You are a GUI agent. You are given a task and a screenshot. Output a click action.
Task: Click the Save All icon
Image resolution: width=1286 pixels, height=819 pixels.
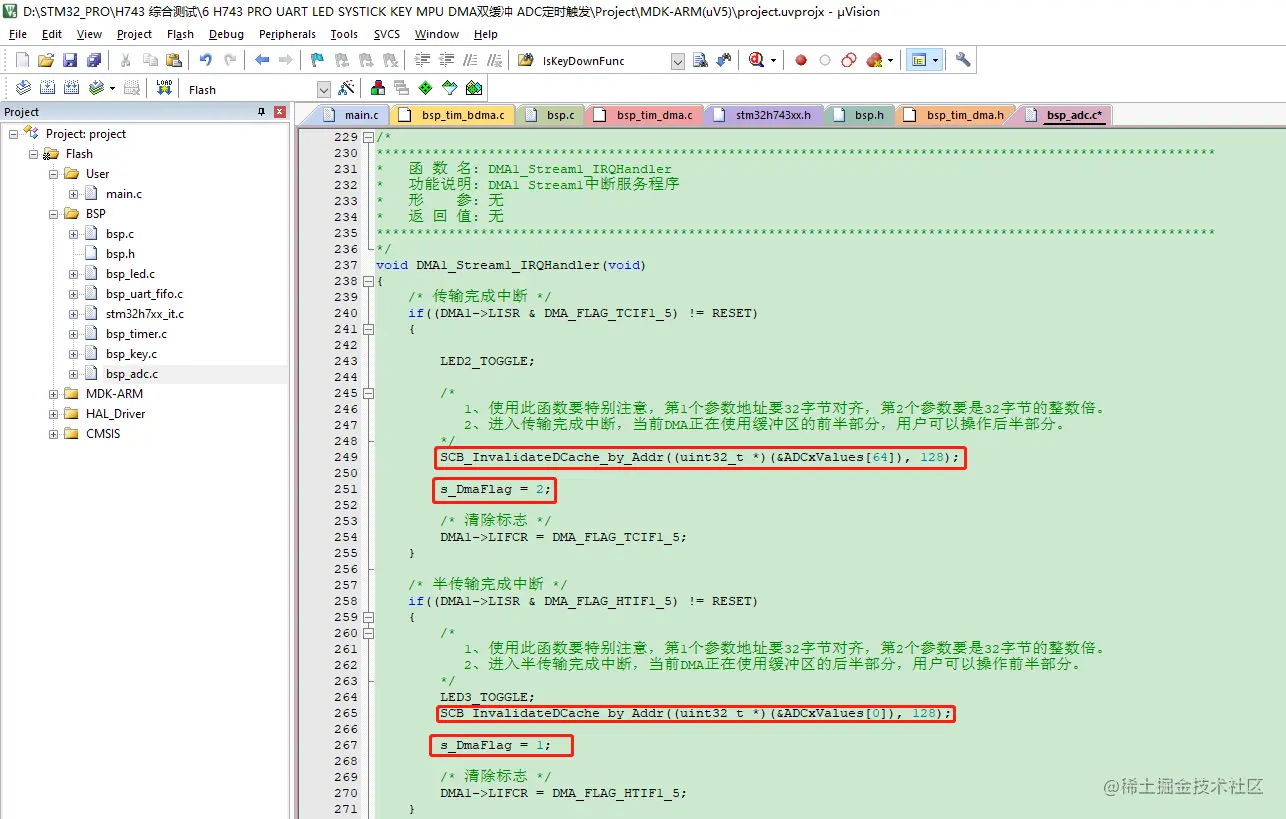click(94, 60)
